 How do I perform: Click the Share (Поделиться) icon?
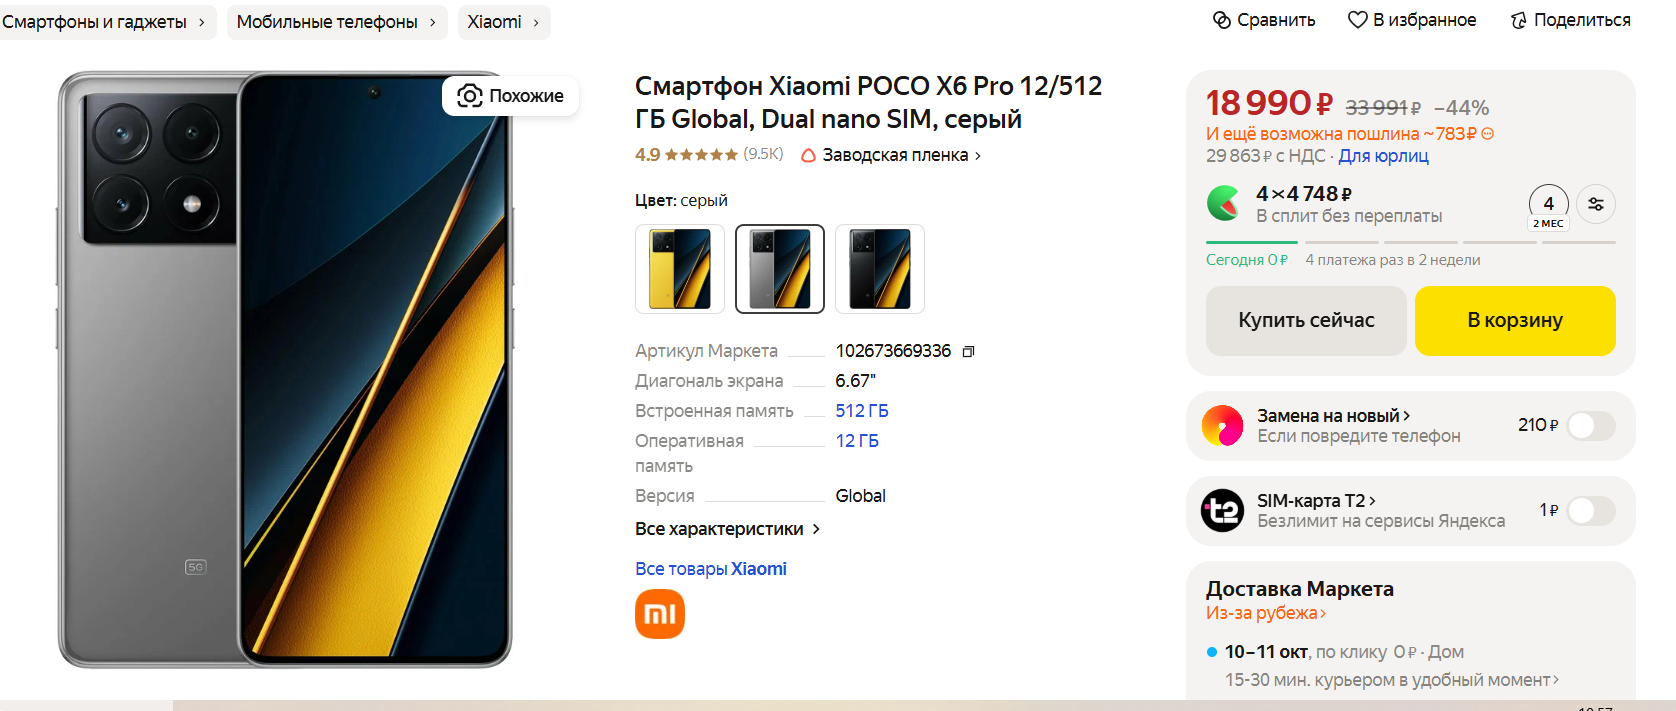tap(1519, 20)
